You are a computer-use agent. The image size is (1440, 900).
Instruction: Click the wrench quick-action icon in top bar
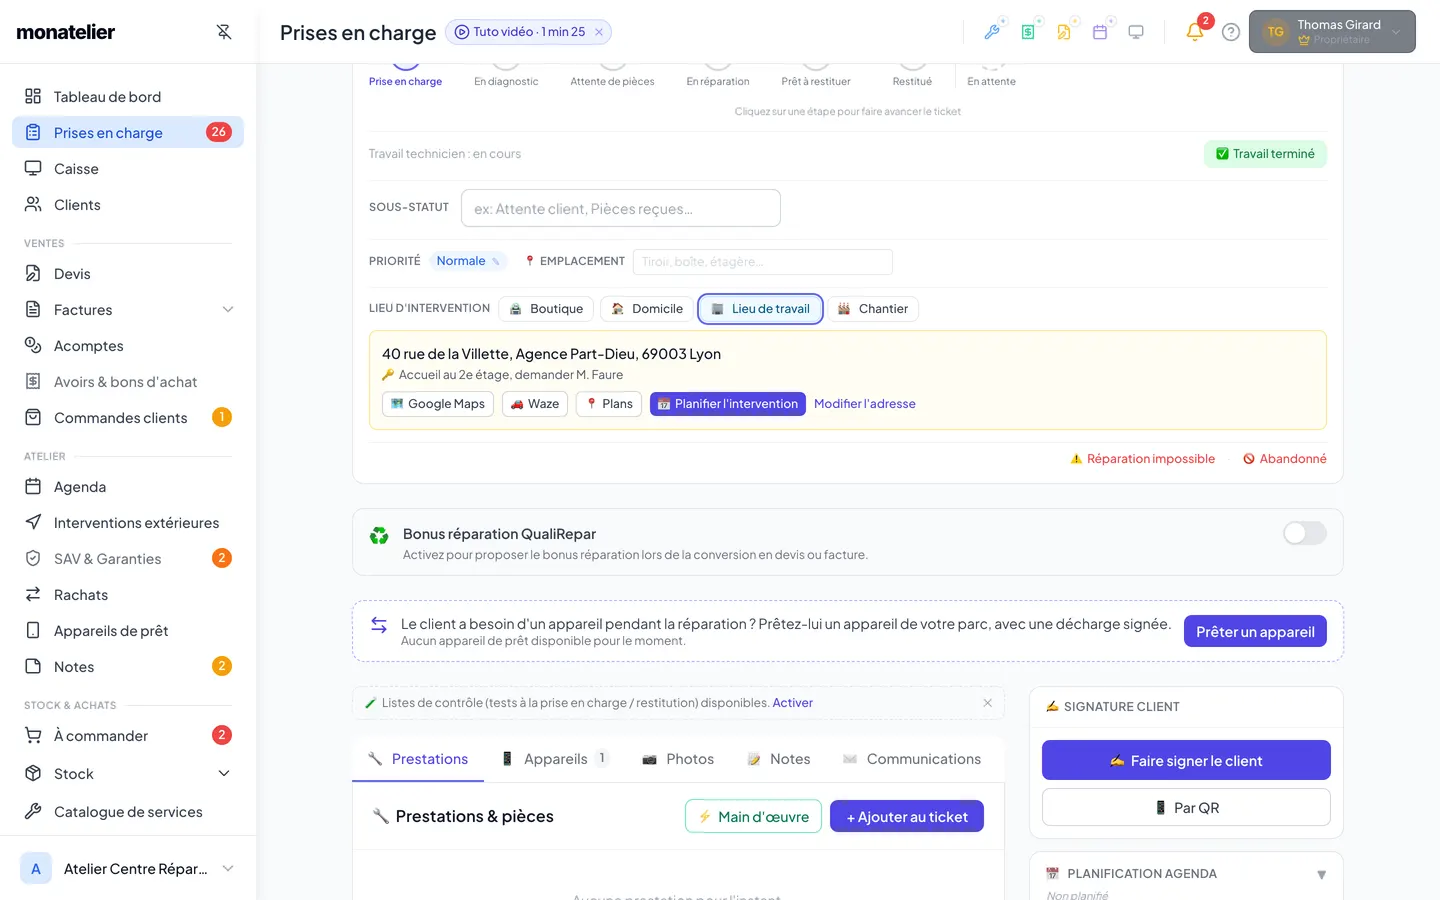(992, 32)
